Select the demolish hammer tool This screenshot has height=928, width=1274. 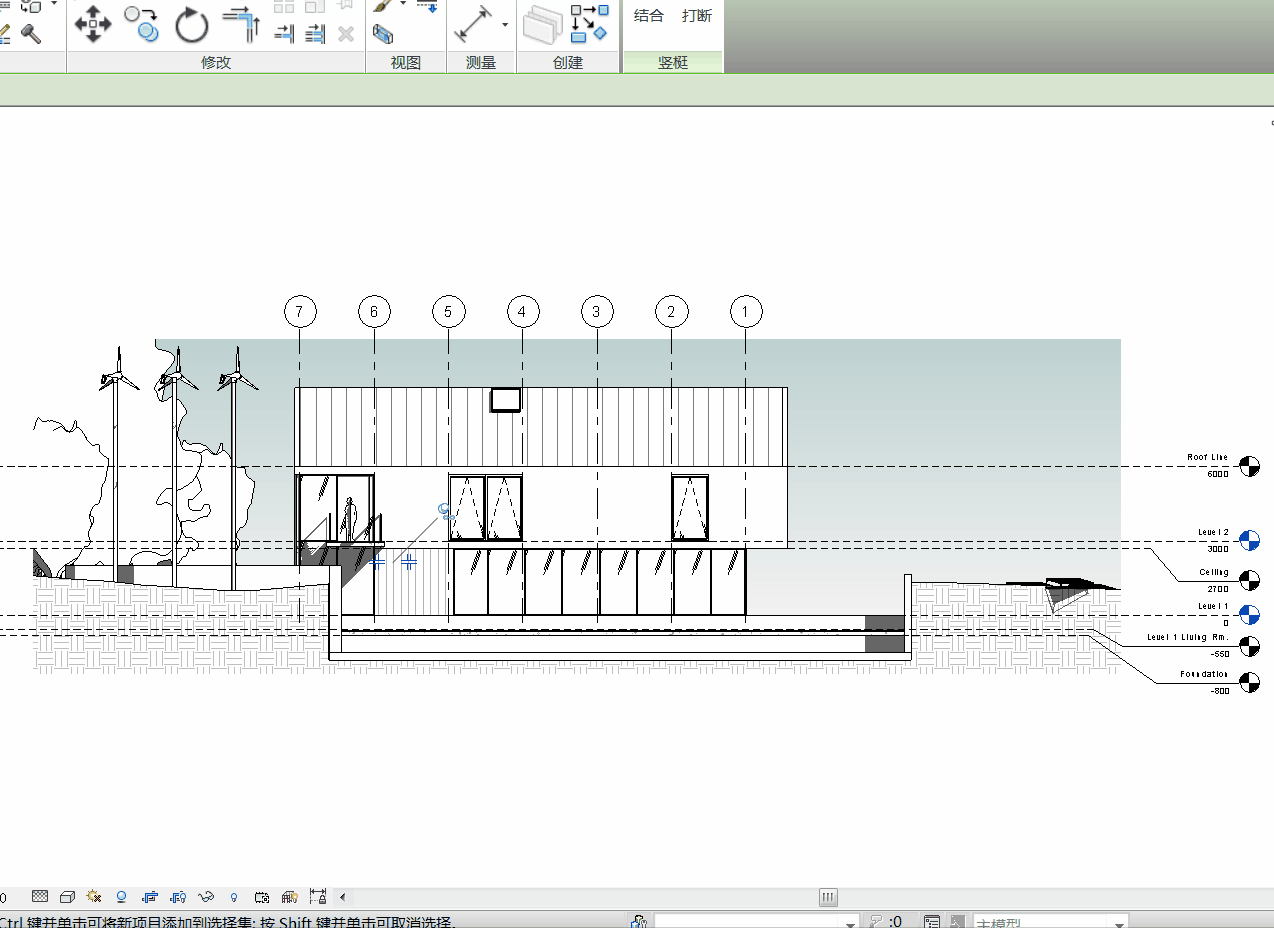pyautogui.click(x=31, y=34)
